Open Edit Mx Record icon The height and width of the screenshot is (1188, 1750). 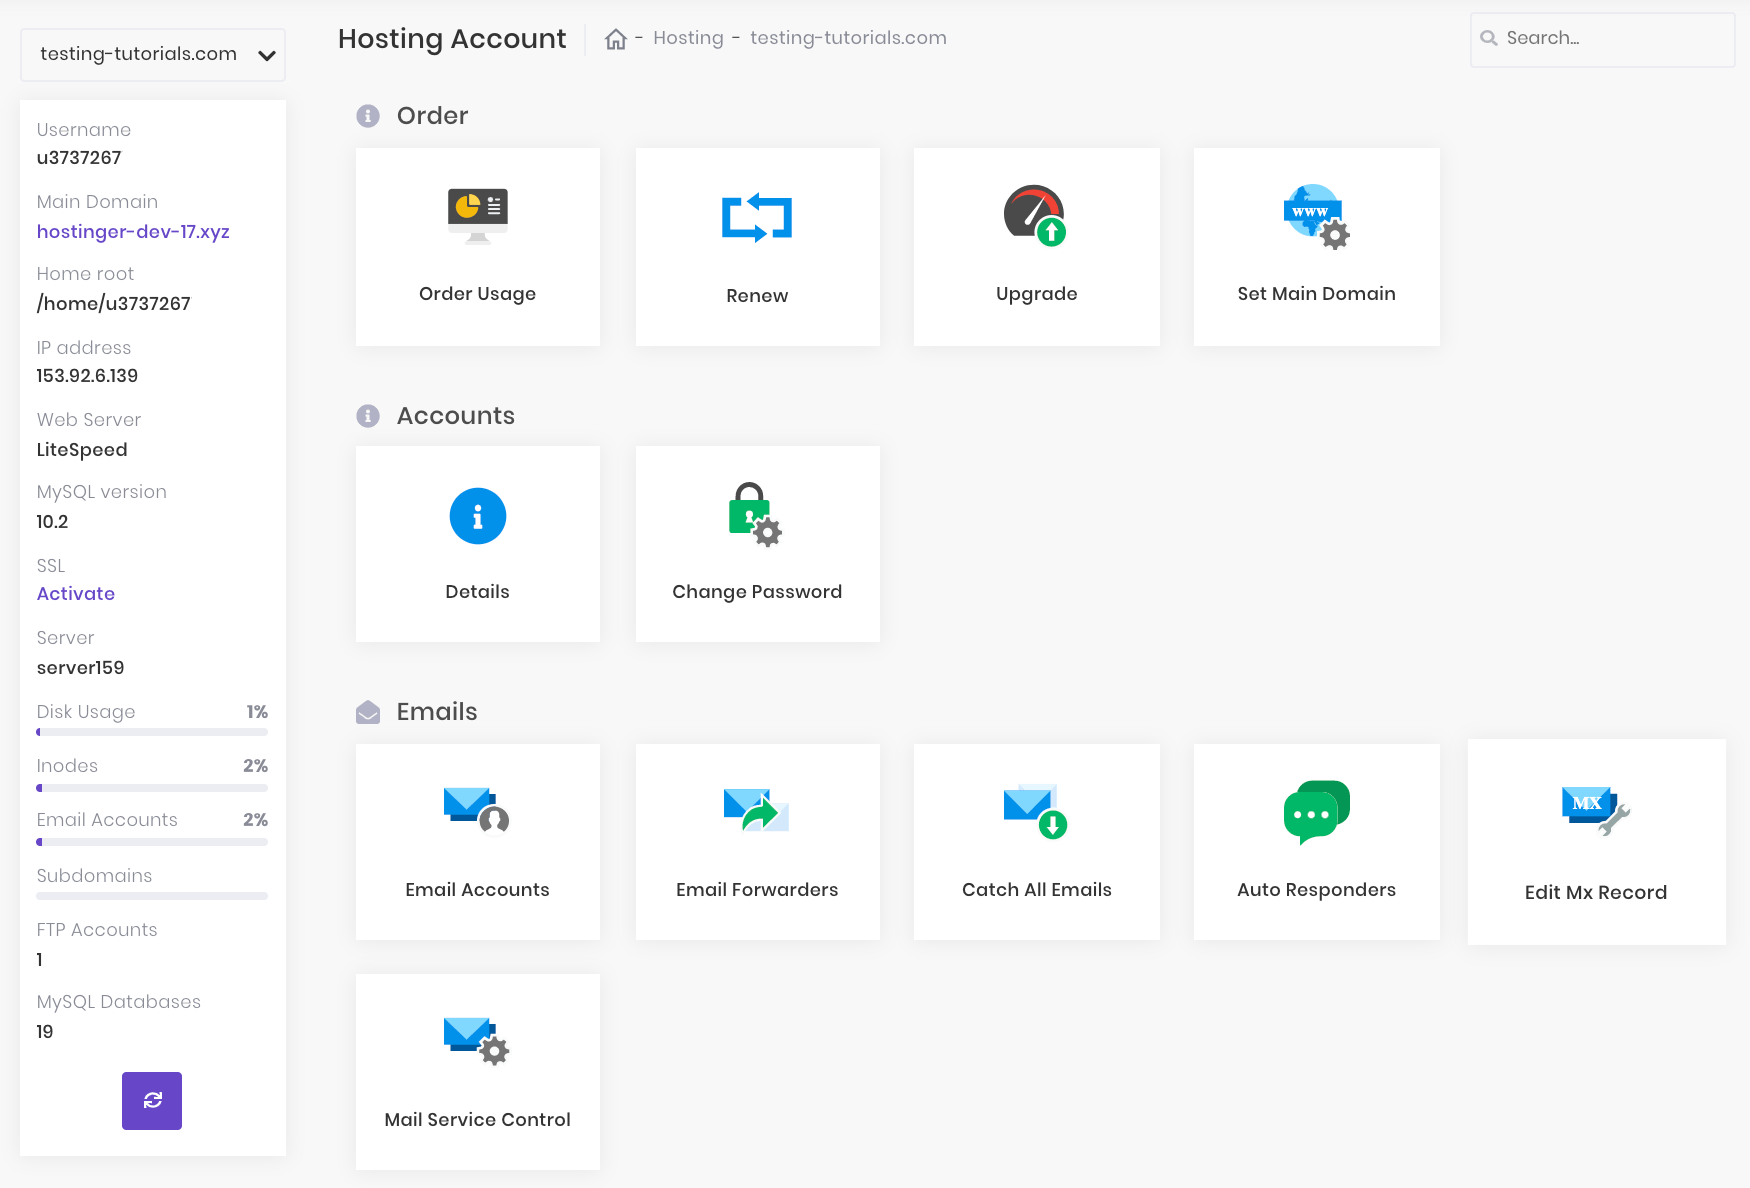[x=1596, y=811]
